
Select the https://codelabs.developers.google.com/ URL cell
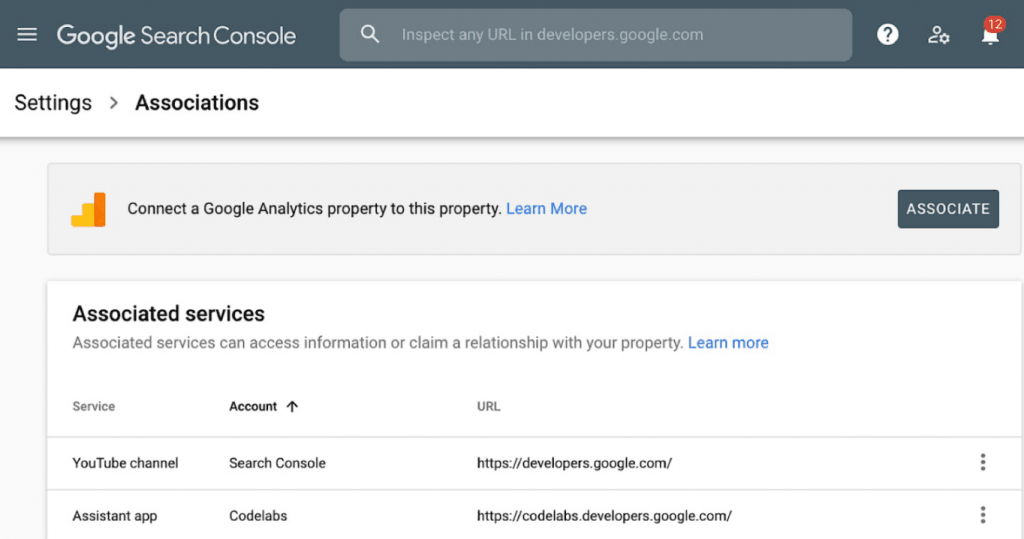point(604,516)
